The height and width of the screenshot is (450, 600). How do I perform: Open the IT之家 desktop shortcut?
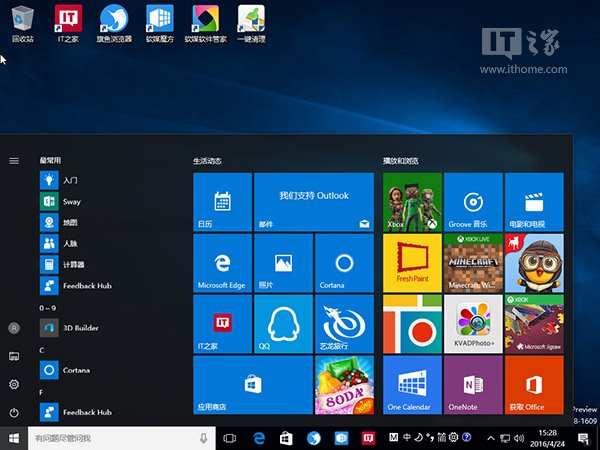click(x=68, y=23)
